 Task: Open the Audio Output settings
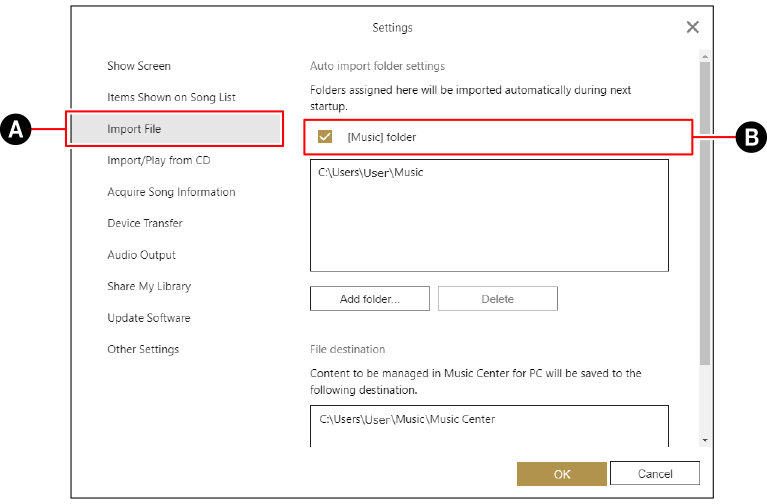tap(141, 255)
